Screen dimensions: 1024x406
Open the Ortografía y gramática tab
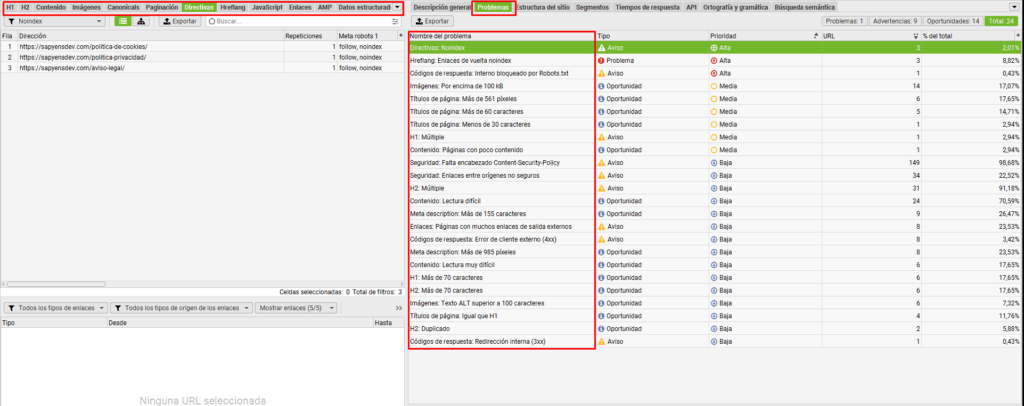click(x=735, y=7)
